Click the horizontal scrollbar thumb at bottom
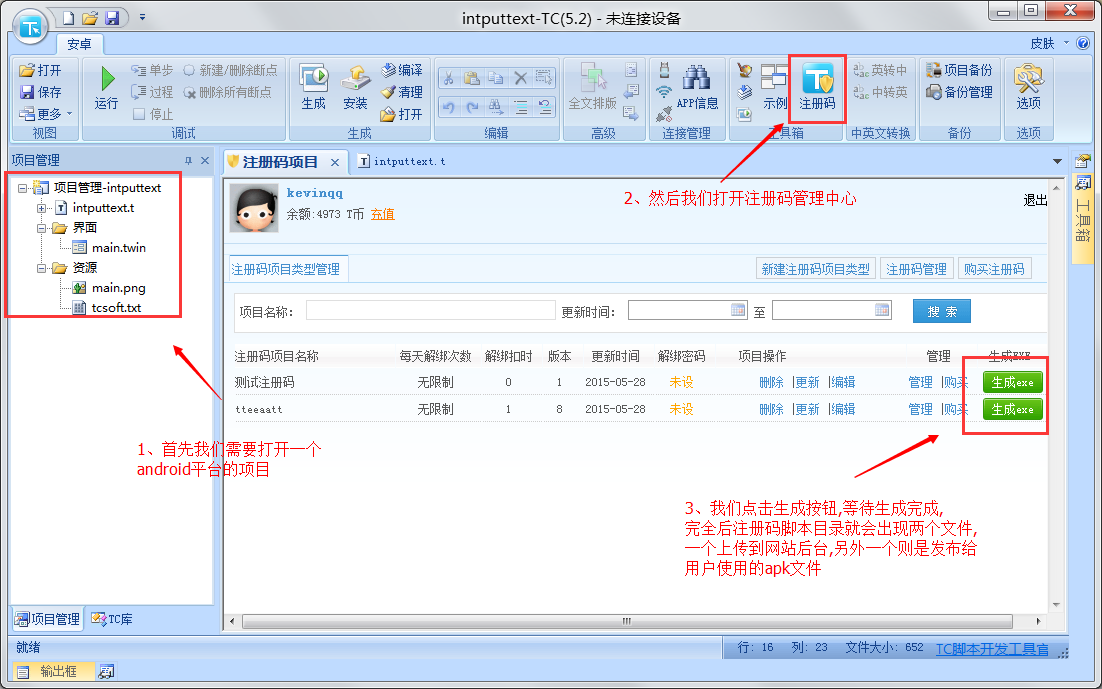The image size is (1102, 689). pyautogui.click(x=626, y=621)
